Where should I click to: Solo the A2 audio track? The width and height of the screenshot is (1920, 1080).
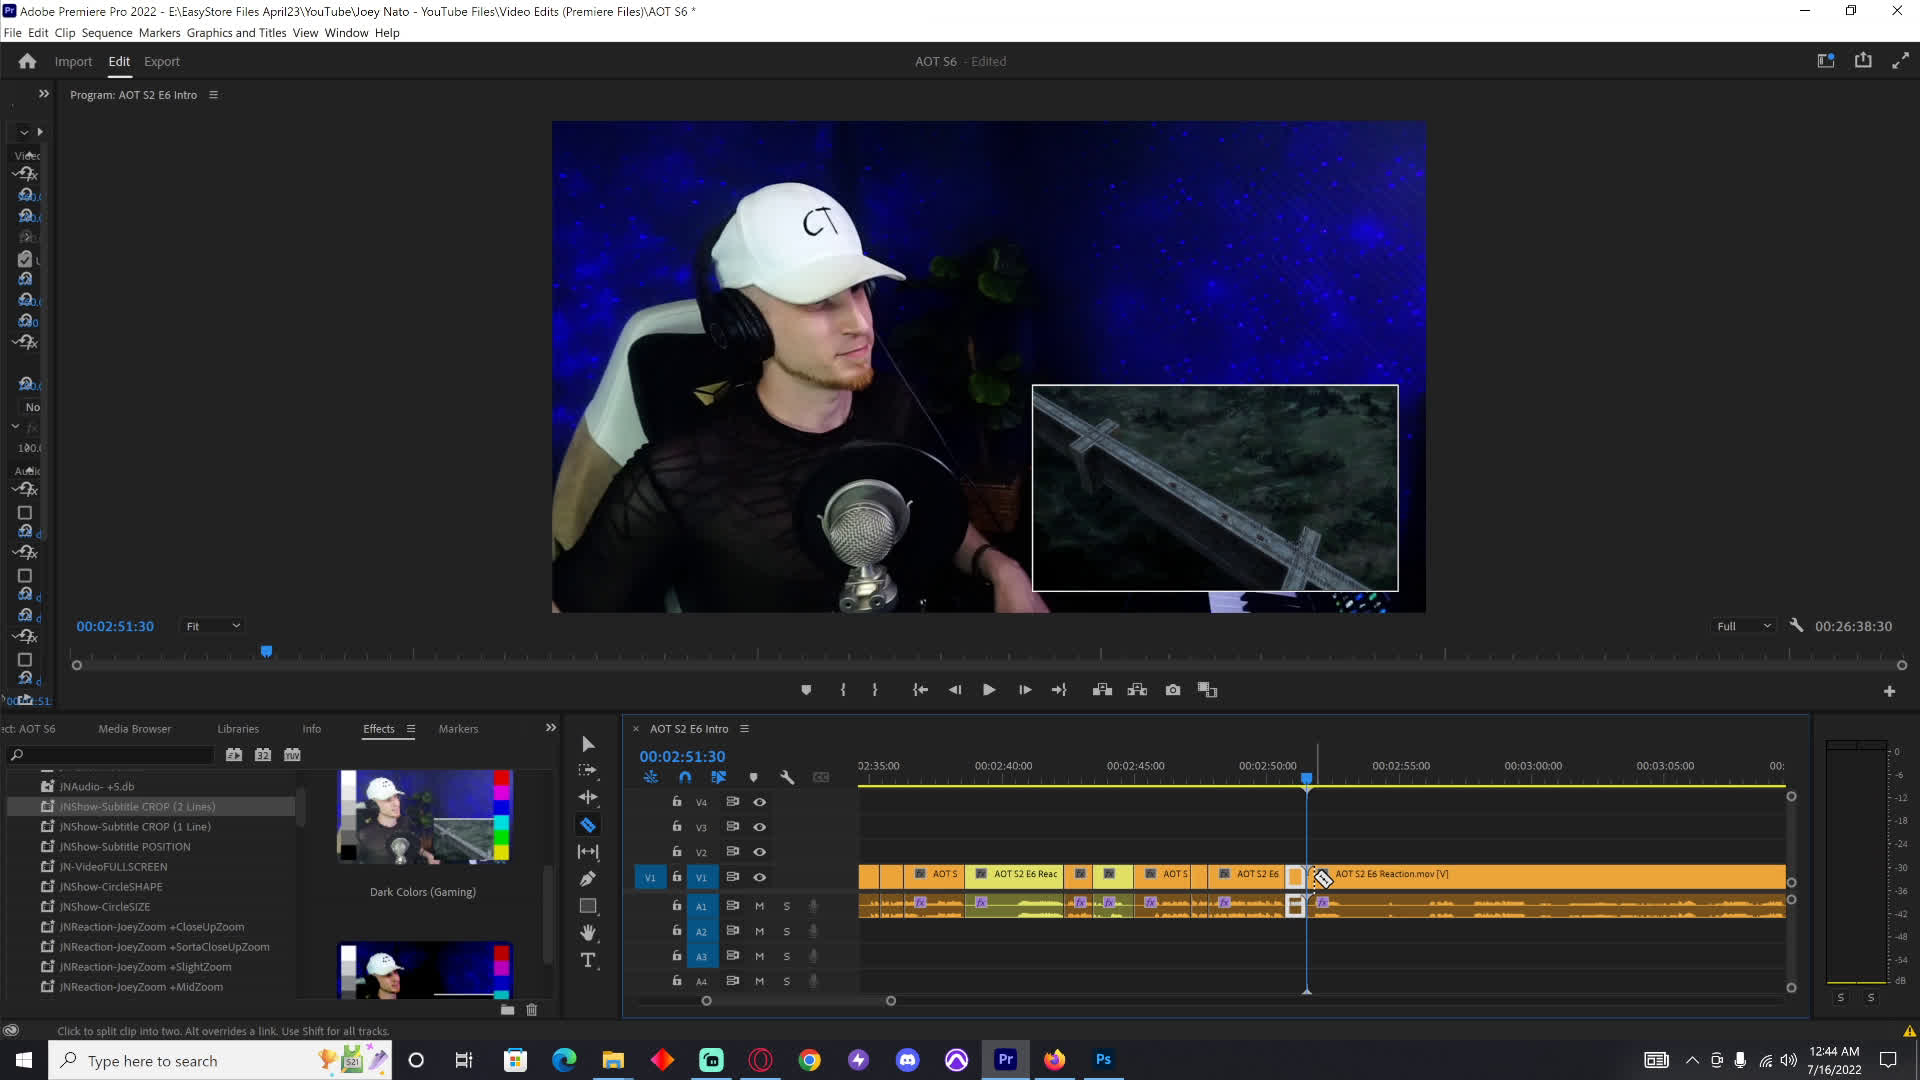[787, 931]
